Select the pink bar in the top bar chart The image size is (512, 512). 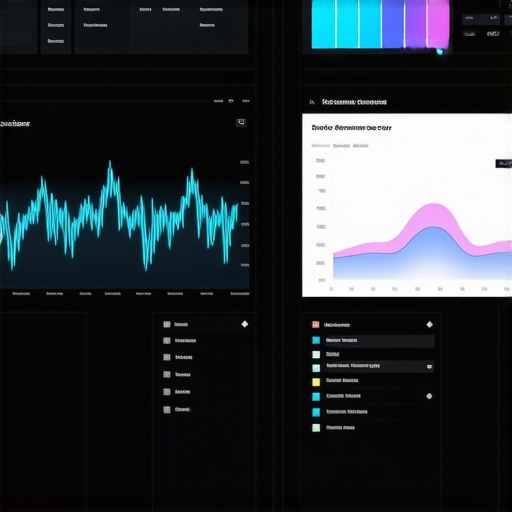pos(438,23)
